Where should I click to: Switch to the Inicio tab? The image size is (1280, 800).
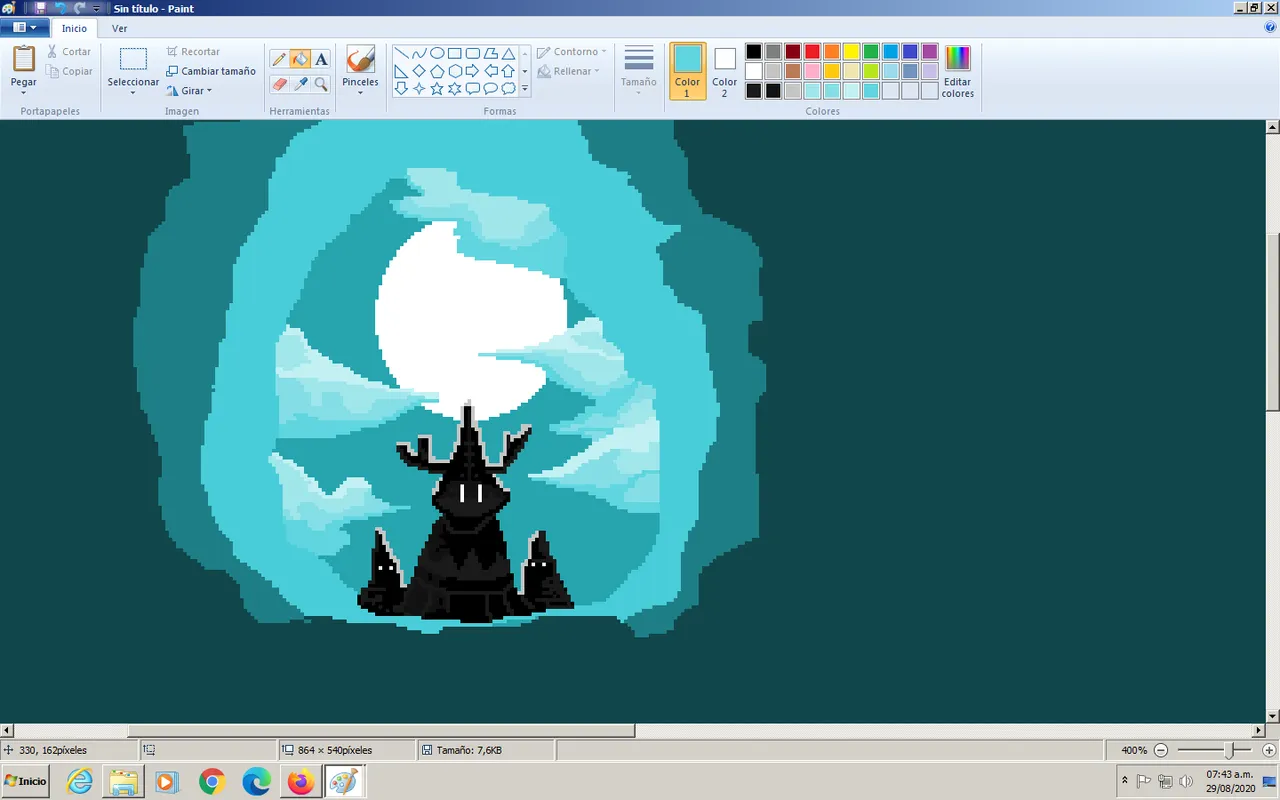click(74, 29)
